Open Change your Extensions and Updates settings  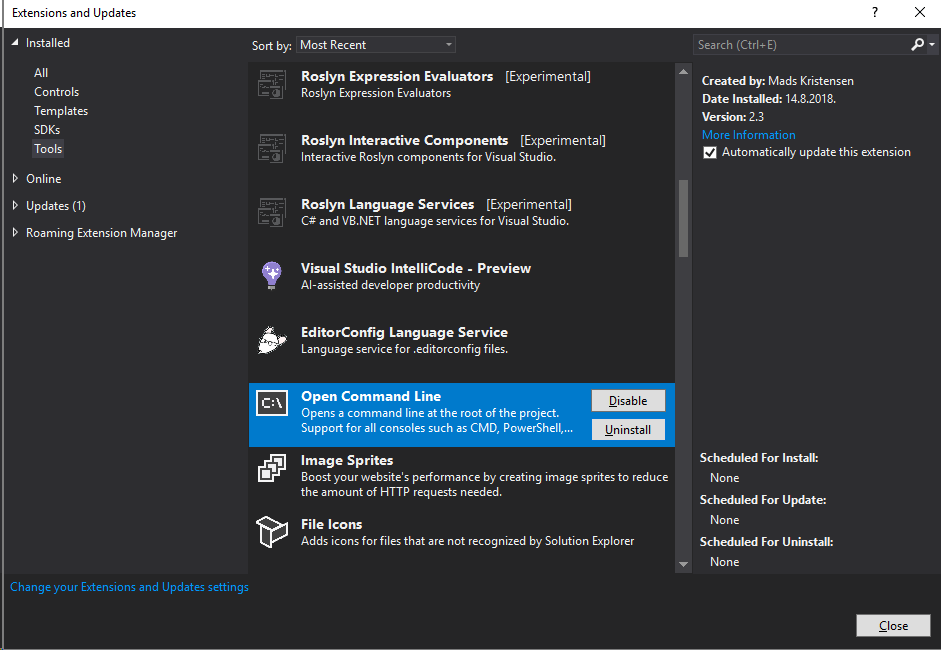coord(129,587)
